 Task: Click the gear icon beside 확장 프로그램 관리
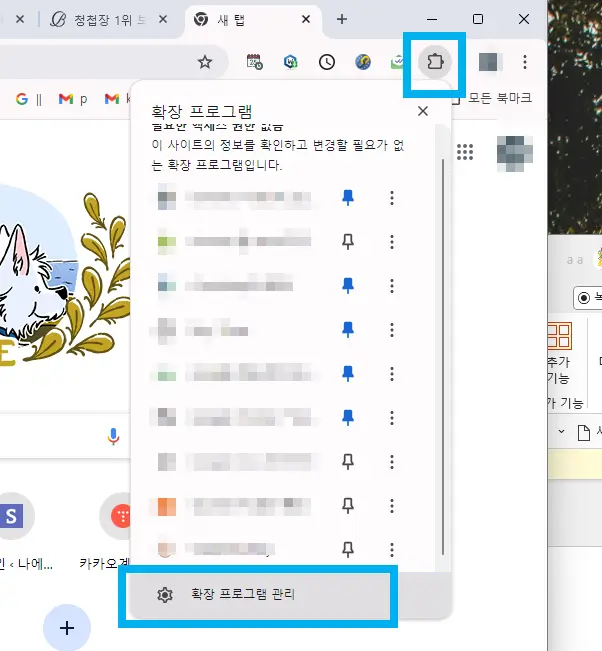point(165,595)
